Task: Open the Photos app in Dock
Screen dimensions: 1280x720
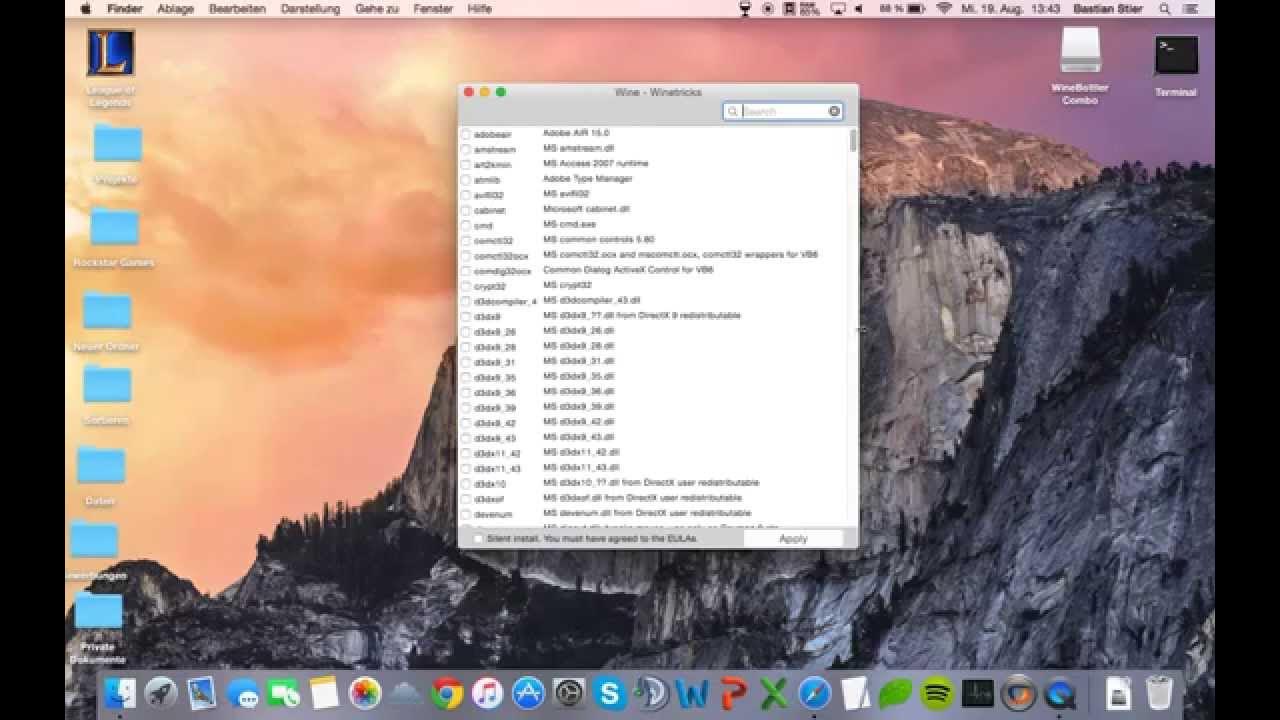Action: click(365, 692)
